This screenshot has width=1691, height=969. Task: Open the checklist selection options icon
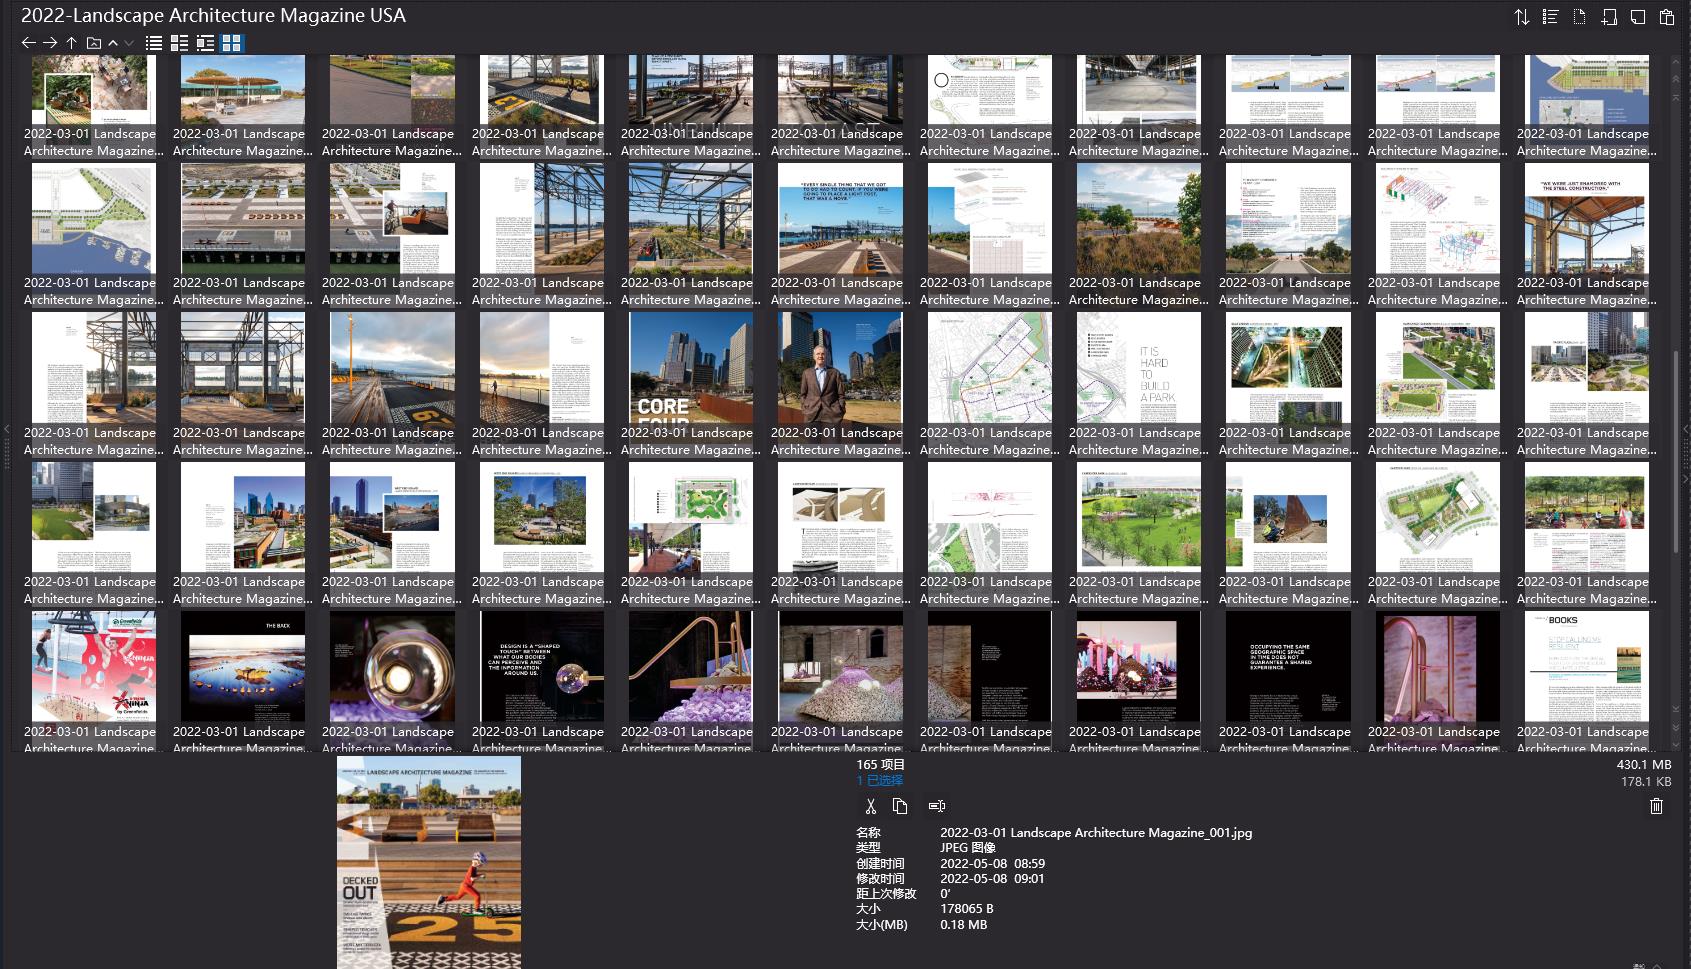tap(1550, 17)
